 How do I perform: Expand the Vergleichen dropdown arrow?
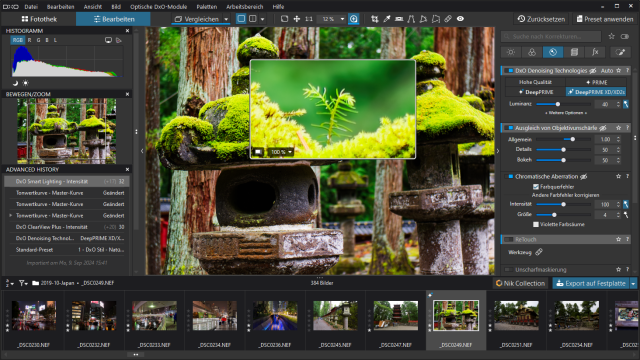pos(226,19)
